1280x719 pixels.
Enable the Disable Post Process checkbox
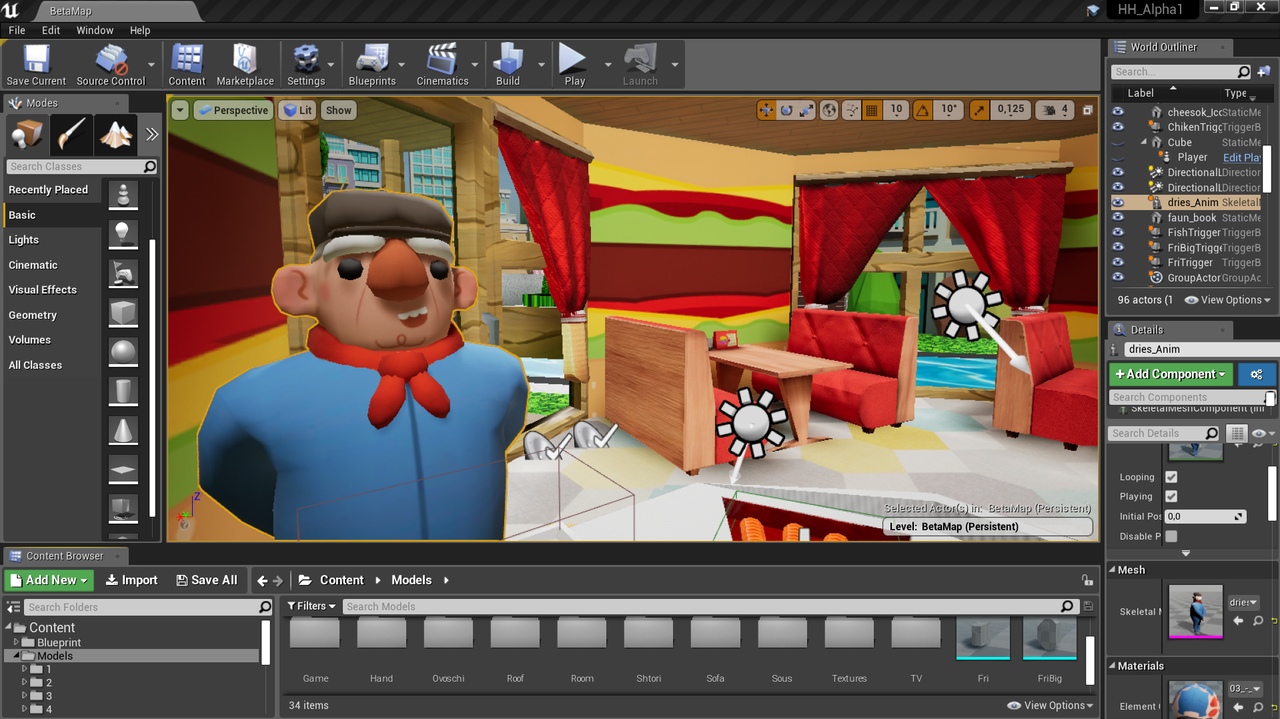1171,536
